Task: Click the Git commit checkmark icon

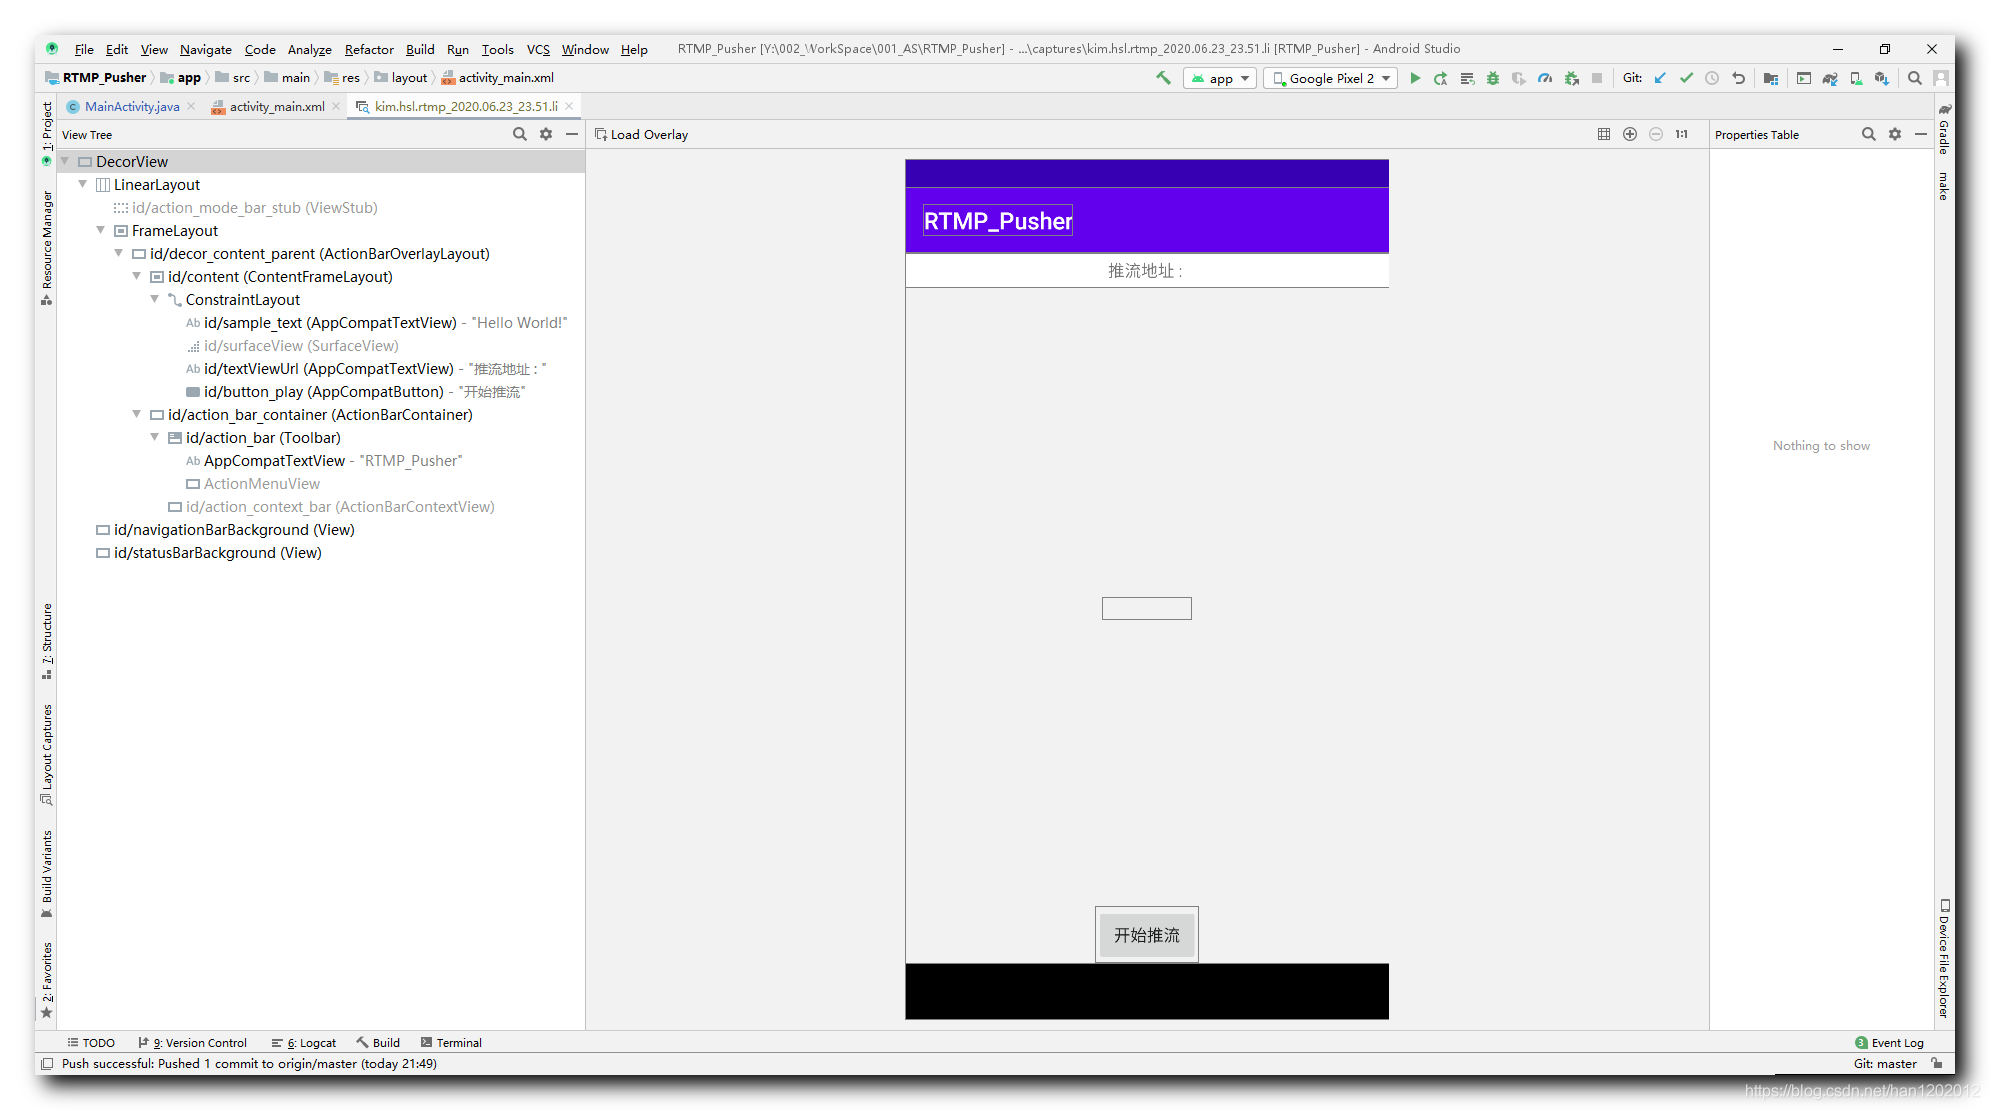Action: coord(1686,78)
